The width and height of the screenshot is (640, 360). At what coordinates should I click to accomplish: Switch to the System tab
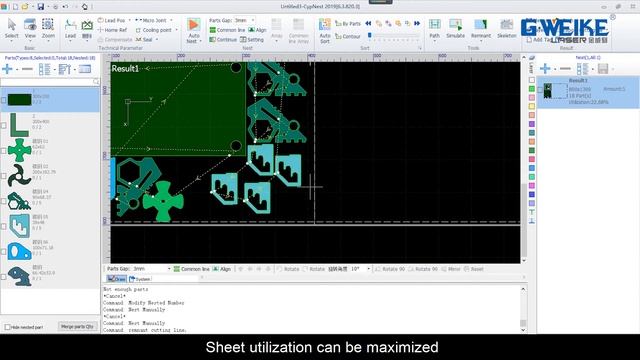[140, 279]
